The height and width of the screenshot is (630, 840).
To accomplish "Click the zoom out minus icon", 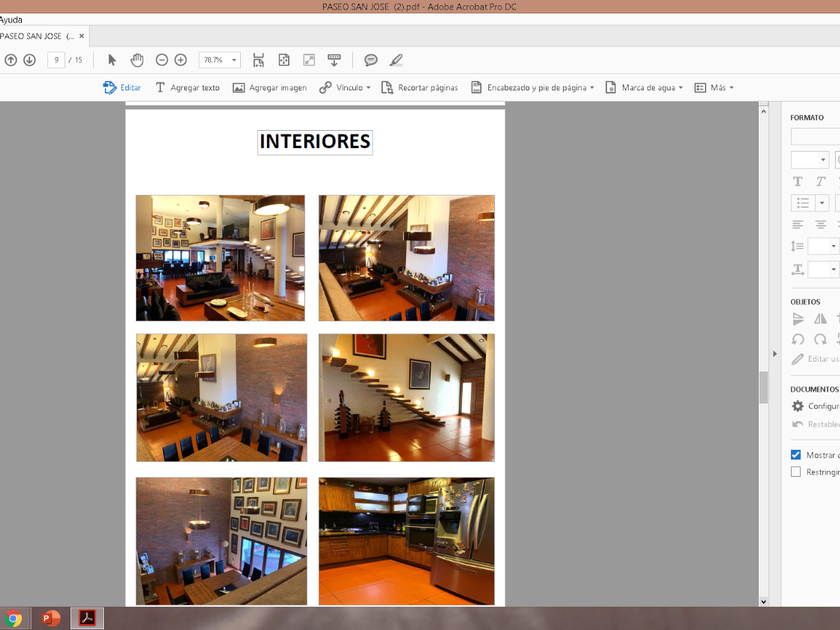I will (162, 60).
